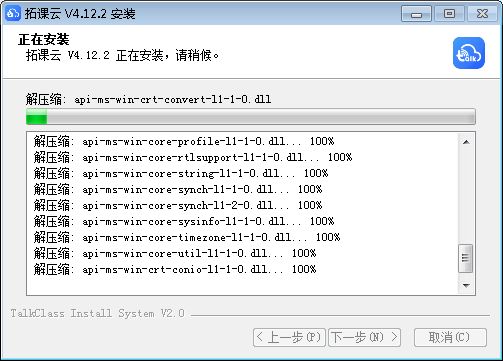Image resolution: width=503 pixels, height=361 pixels.
Task: Click the 拓课云 title bar app icon
Action: point(13,13)
